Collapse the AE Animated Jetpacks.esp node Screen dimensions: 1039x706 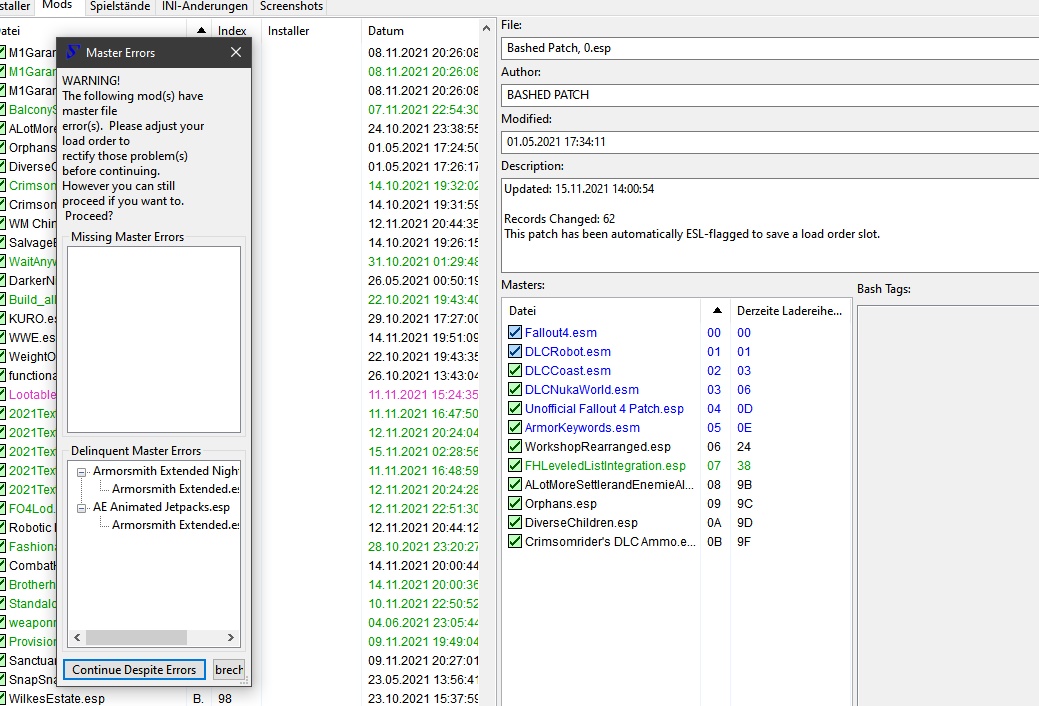82,507
